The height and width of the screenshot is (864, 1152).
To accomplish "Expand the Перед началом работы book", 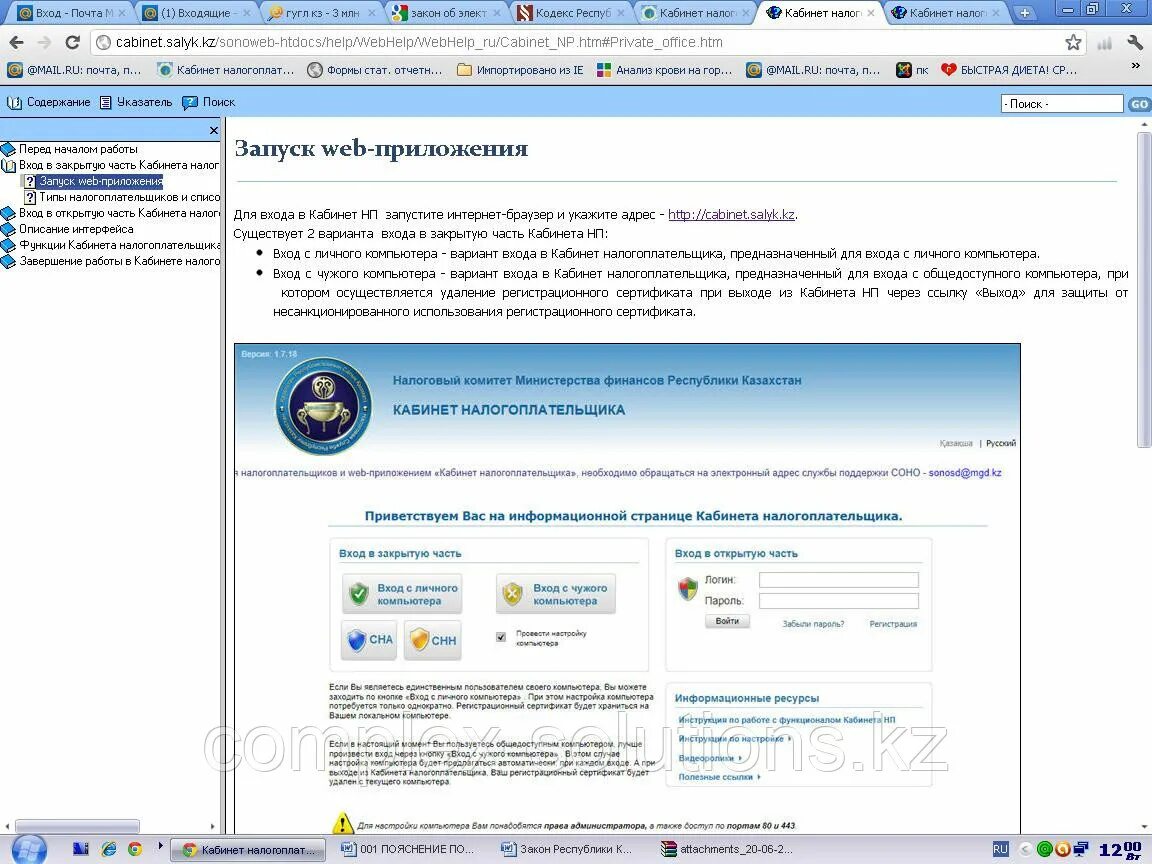I will [x=70, y=149].
